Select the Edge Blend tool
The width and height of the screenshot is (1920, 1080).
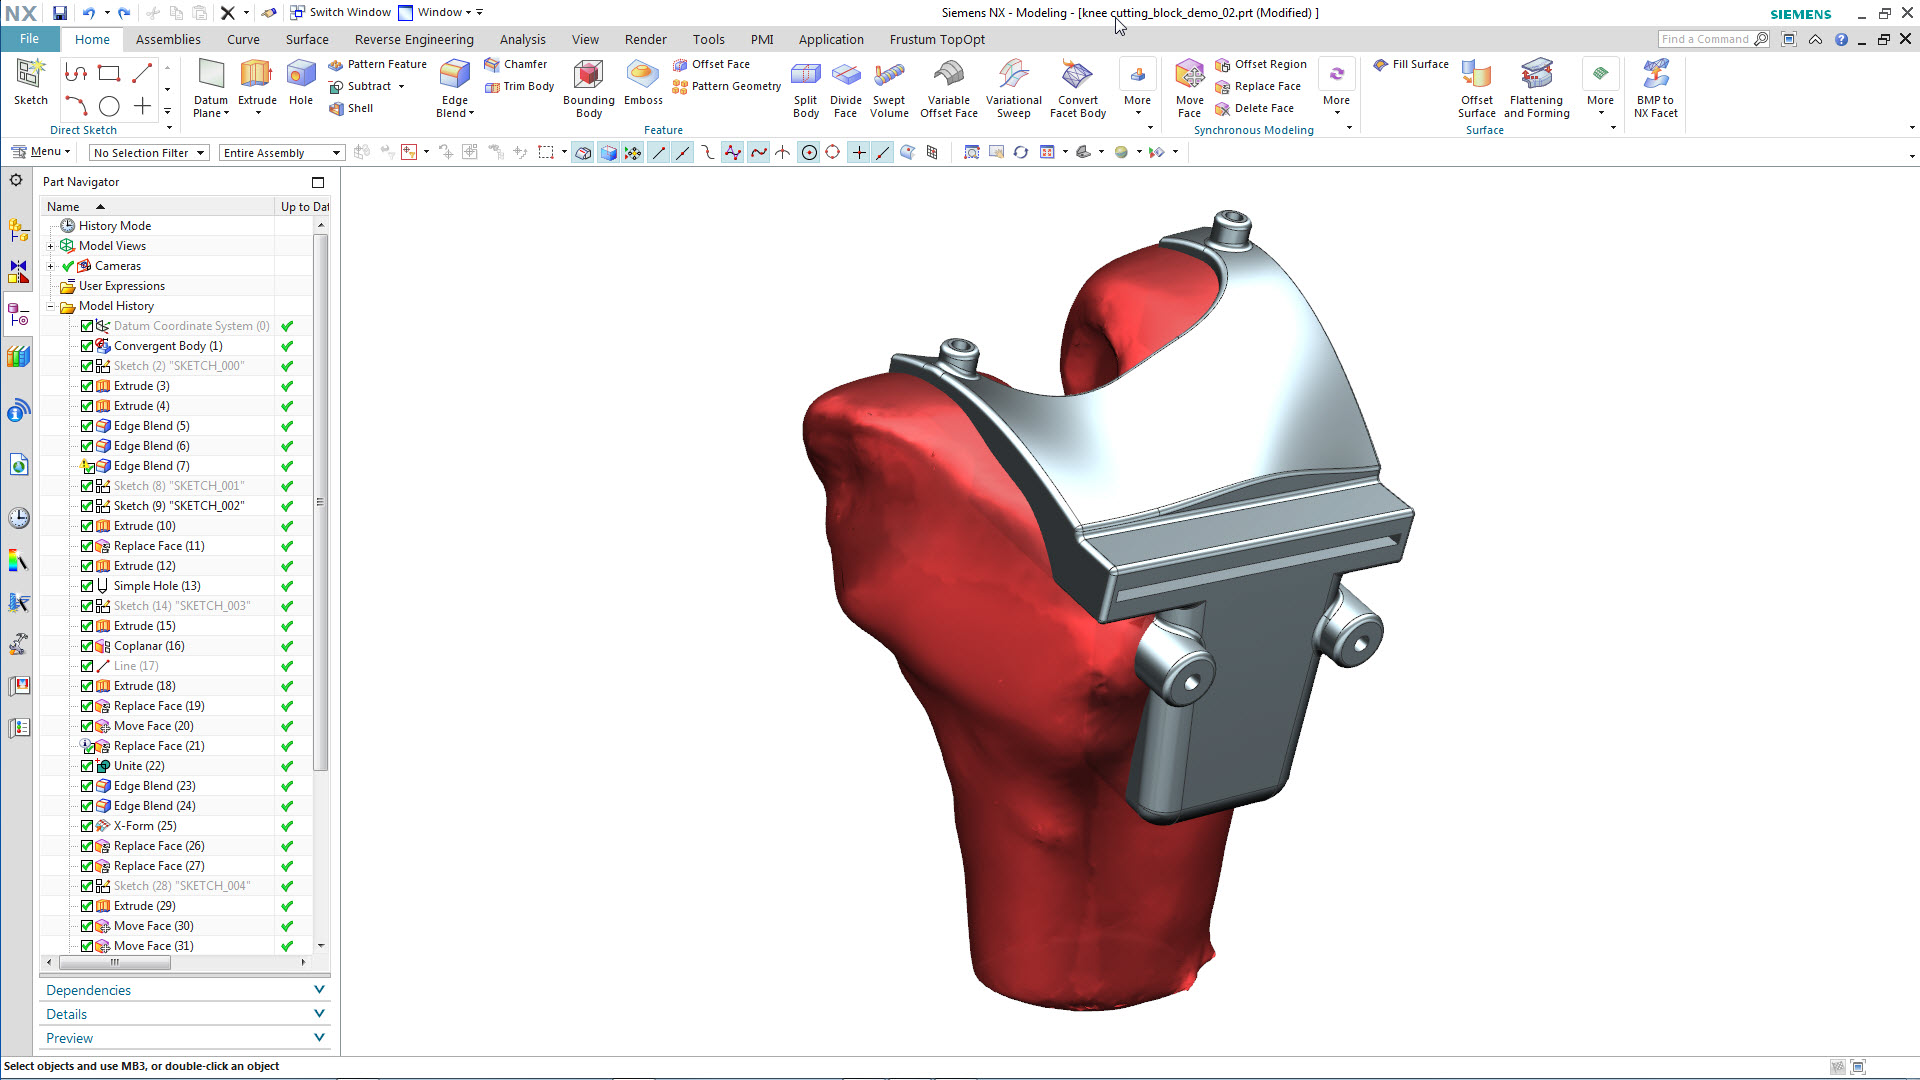point(455,76)
